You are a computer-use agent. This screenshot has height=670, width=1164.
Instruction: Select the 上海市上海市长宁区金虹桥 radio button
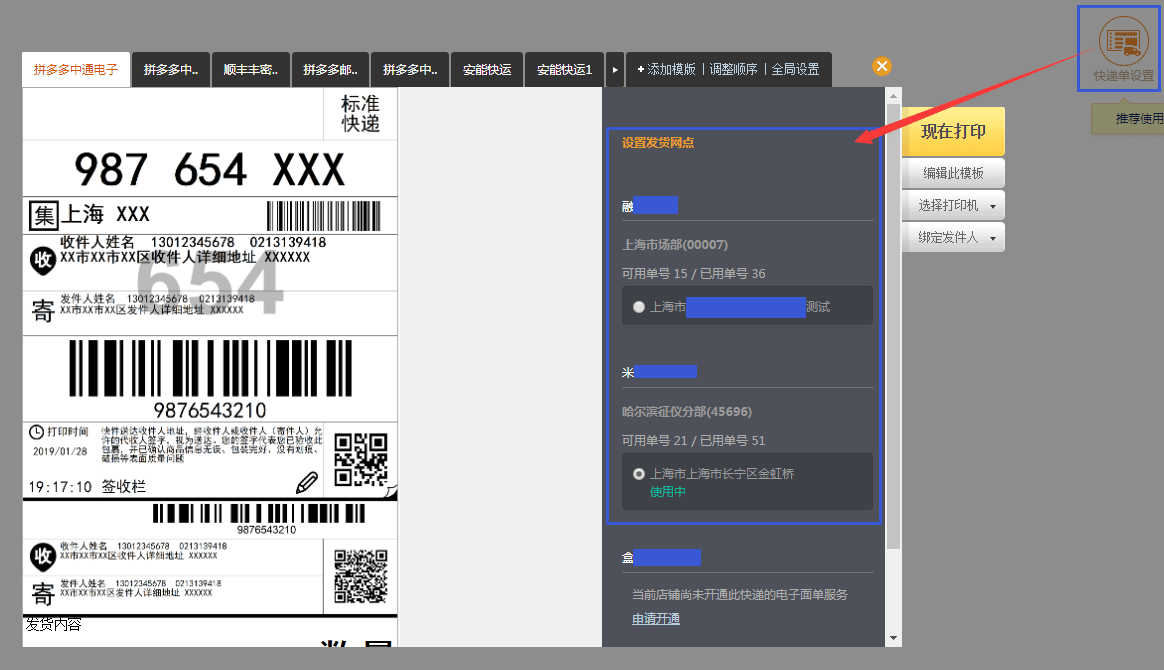point(638,473)
